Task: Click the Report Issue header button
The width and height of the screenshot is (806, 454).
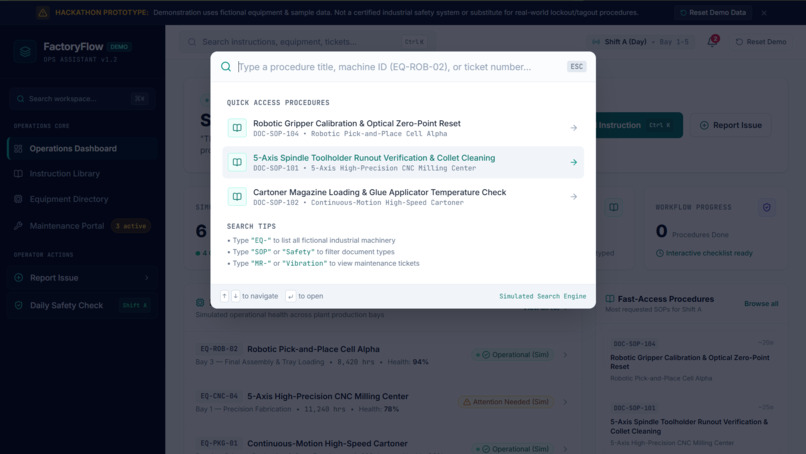Action: click(730, 125)
